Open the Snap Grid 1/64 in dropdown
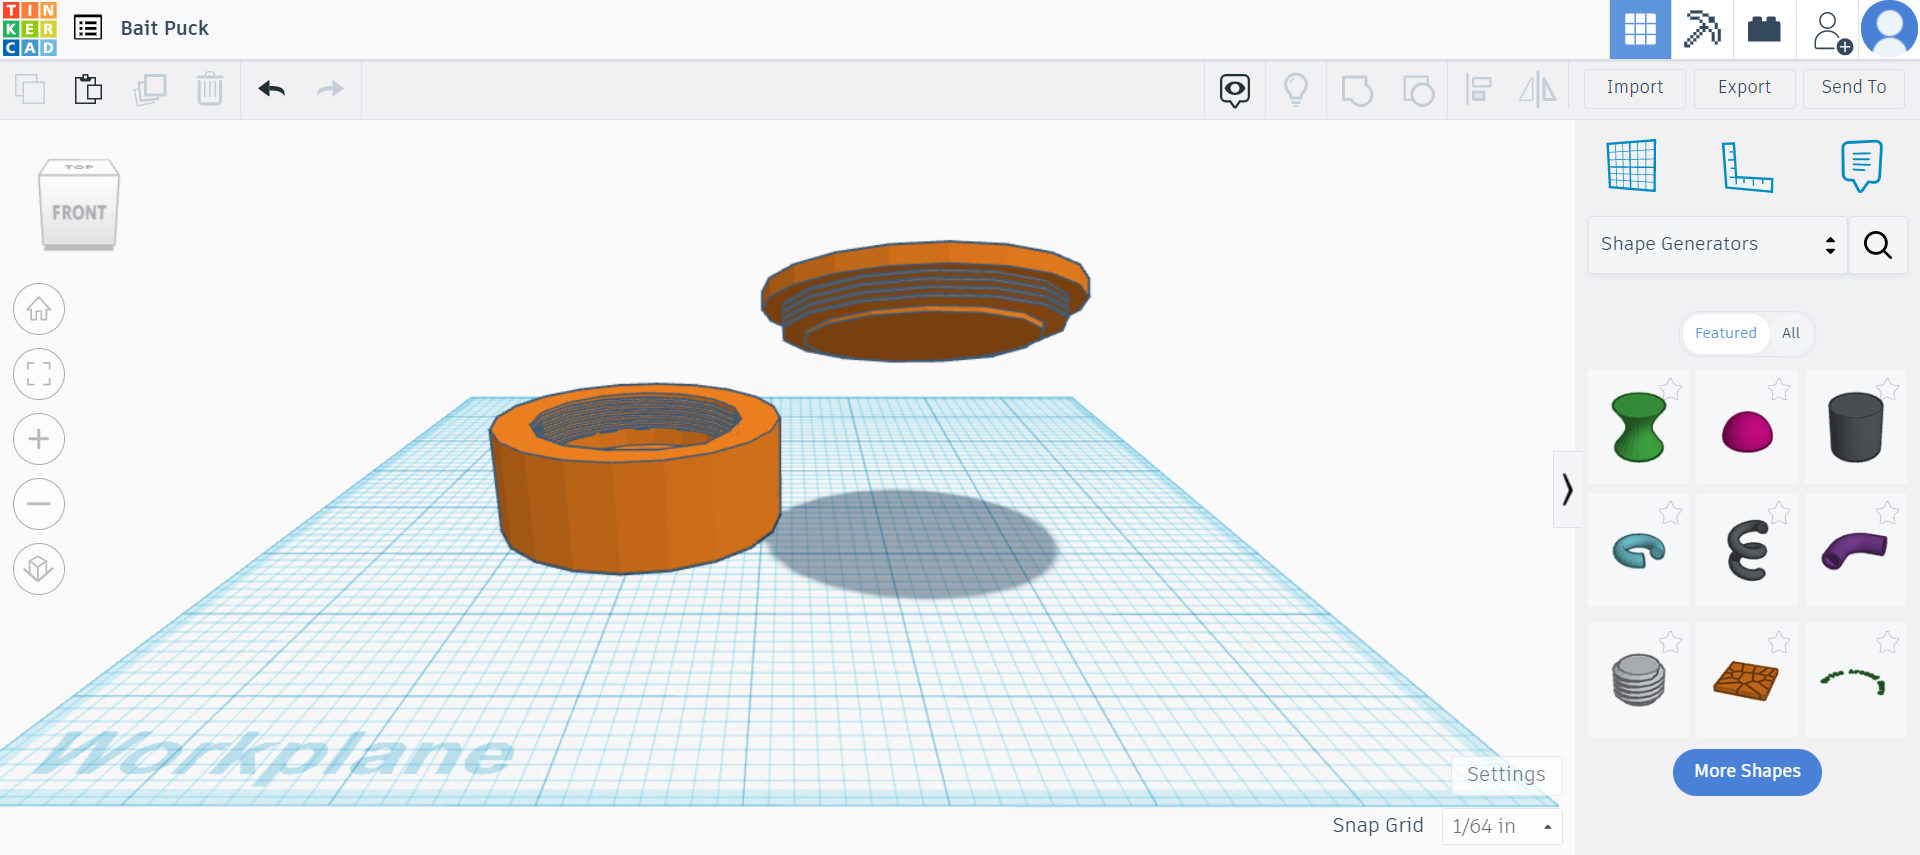 (1501, 827)
